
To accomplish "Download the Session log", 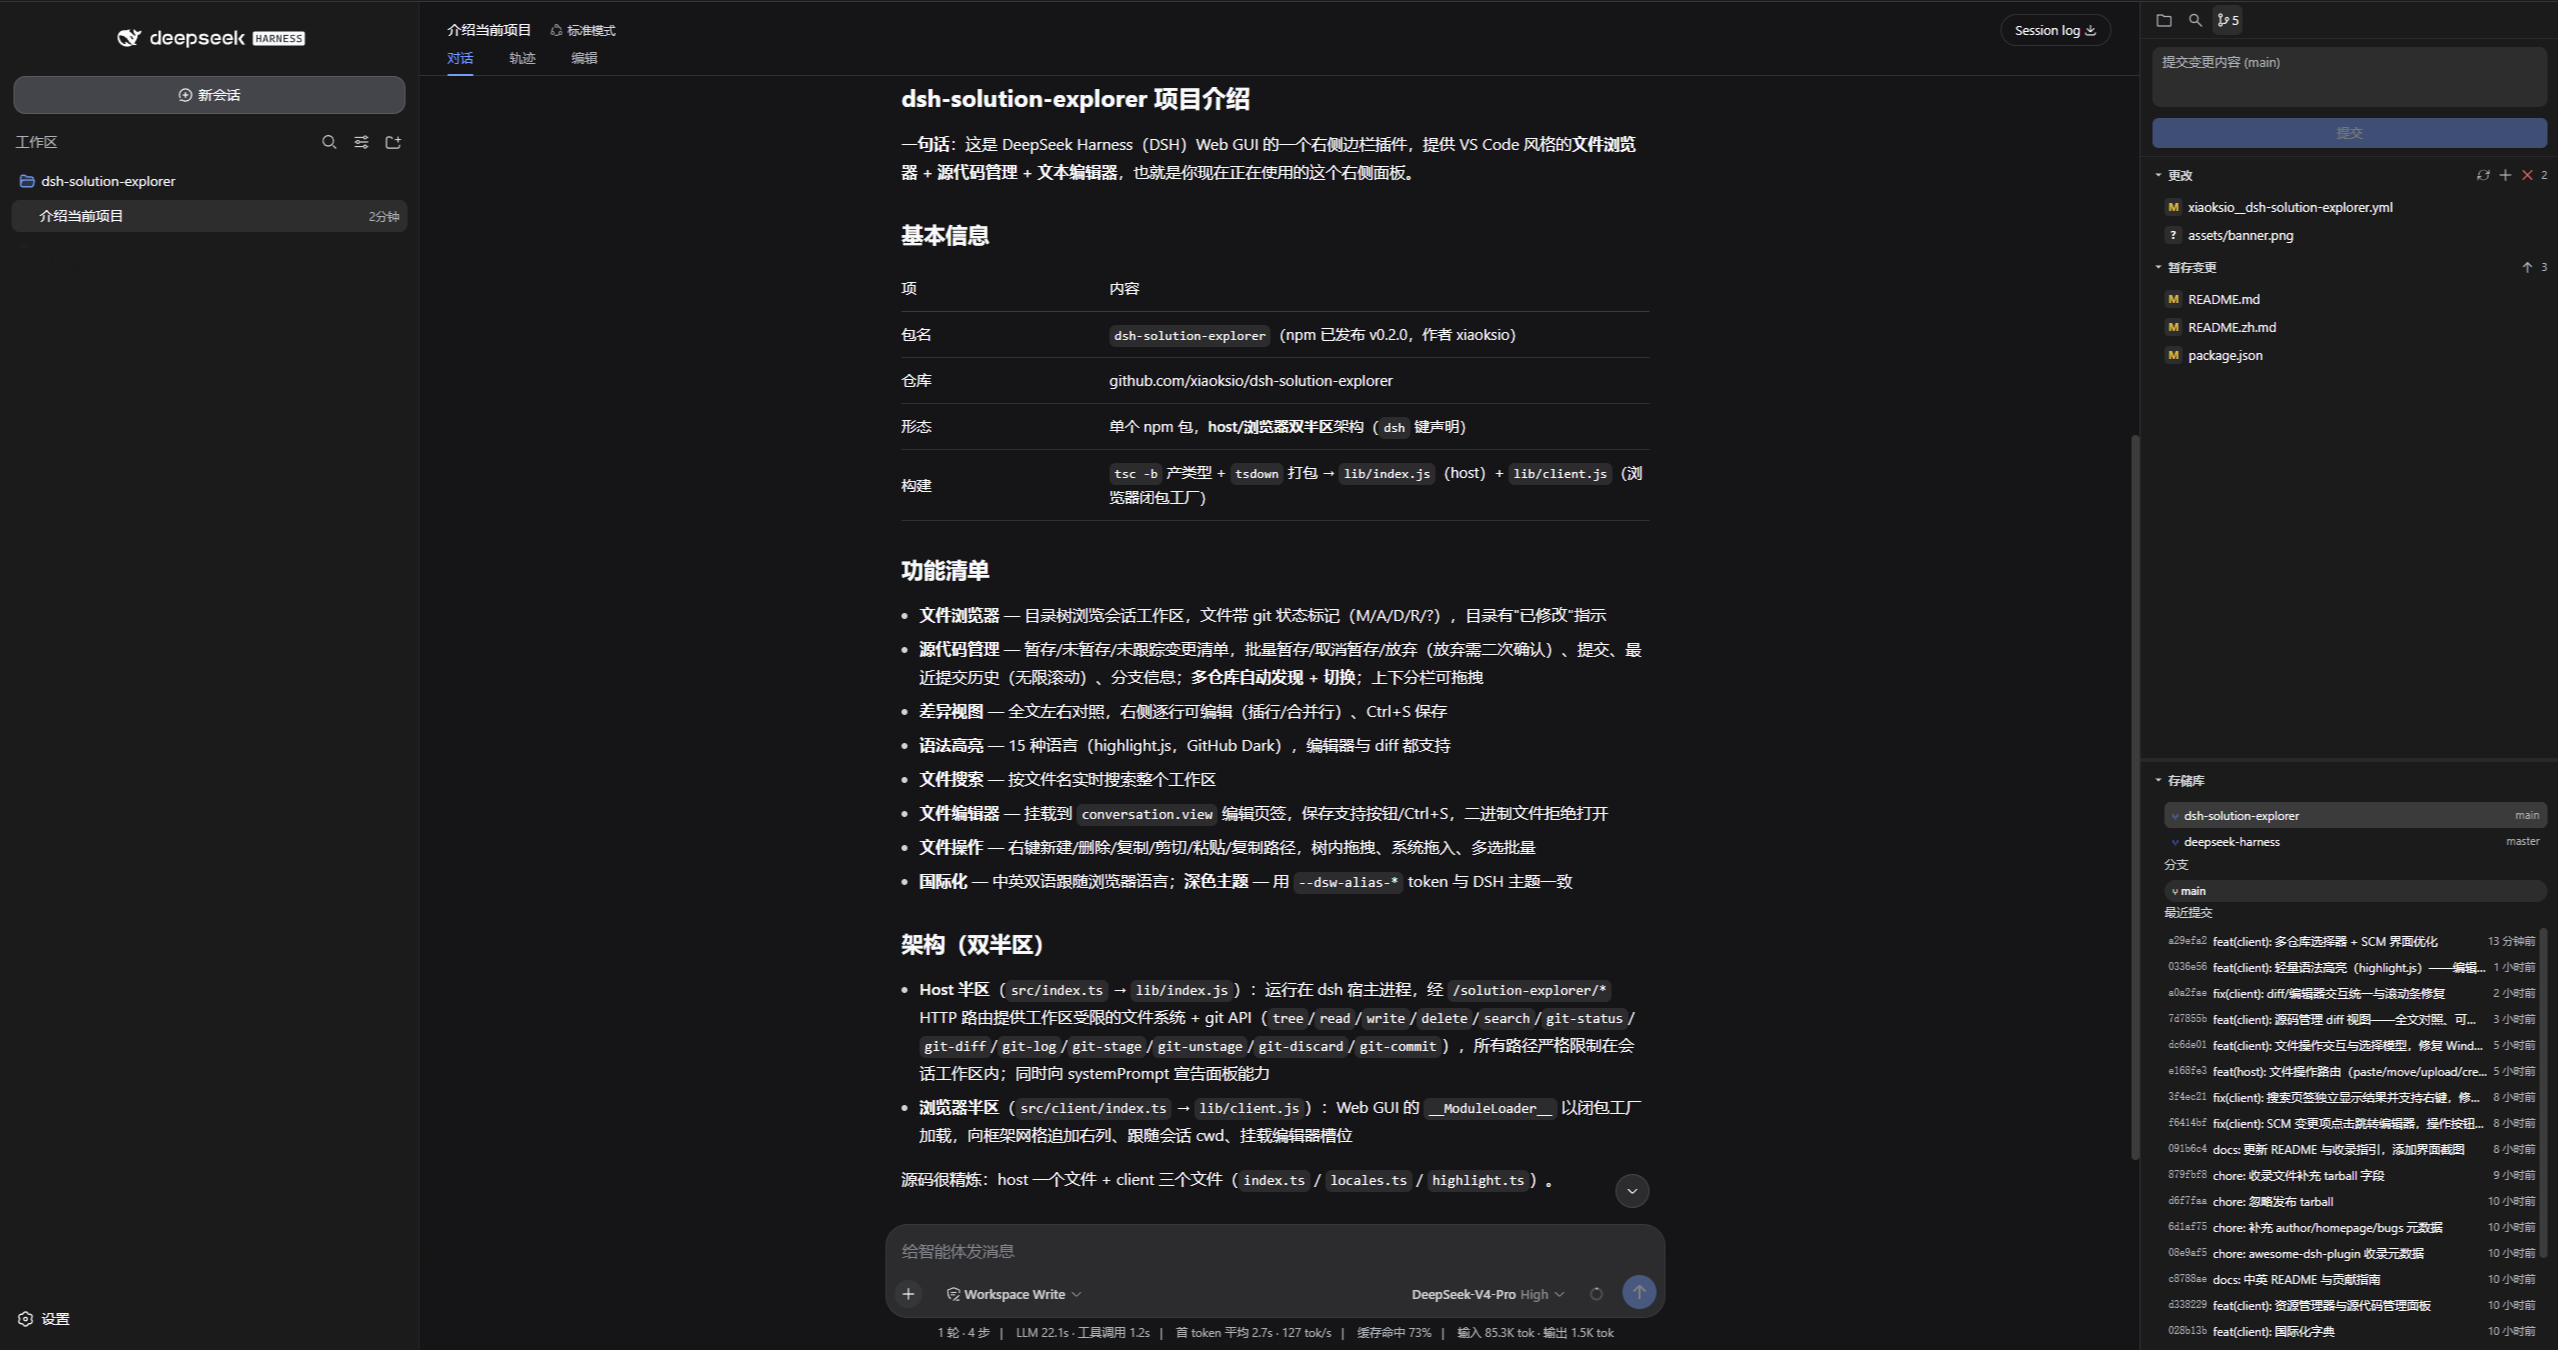I will 2055,30.
